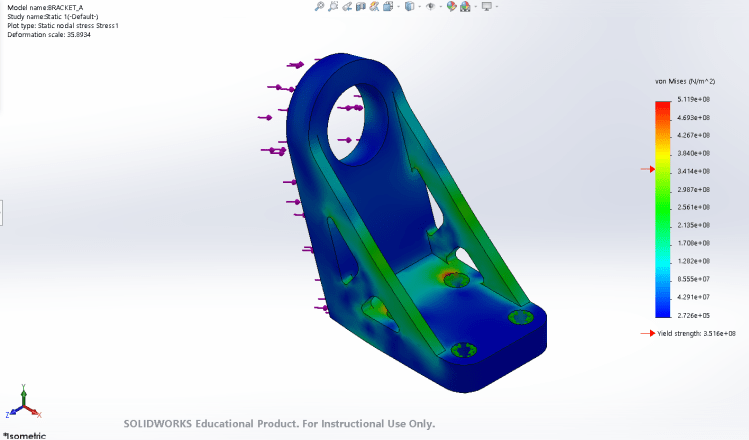
Task: Toggle the Hide/Show Items eye icon
Action: pos(430,6)
